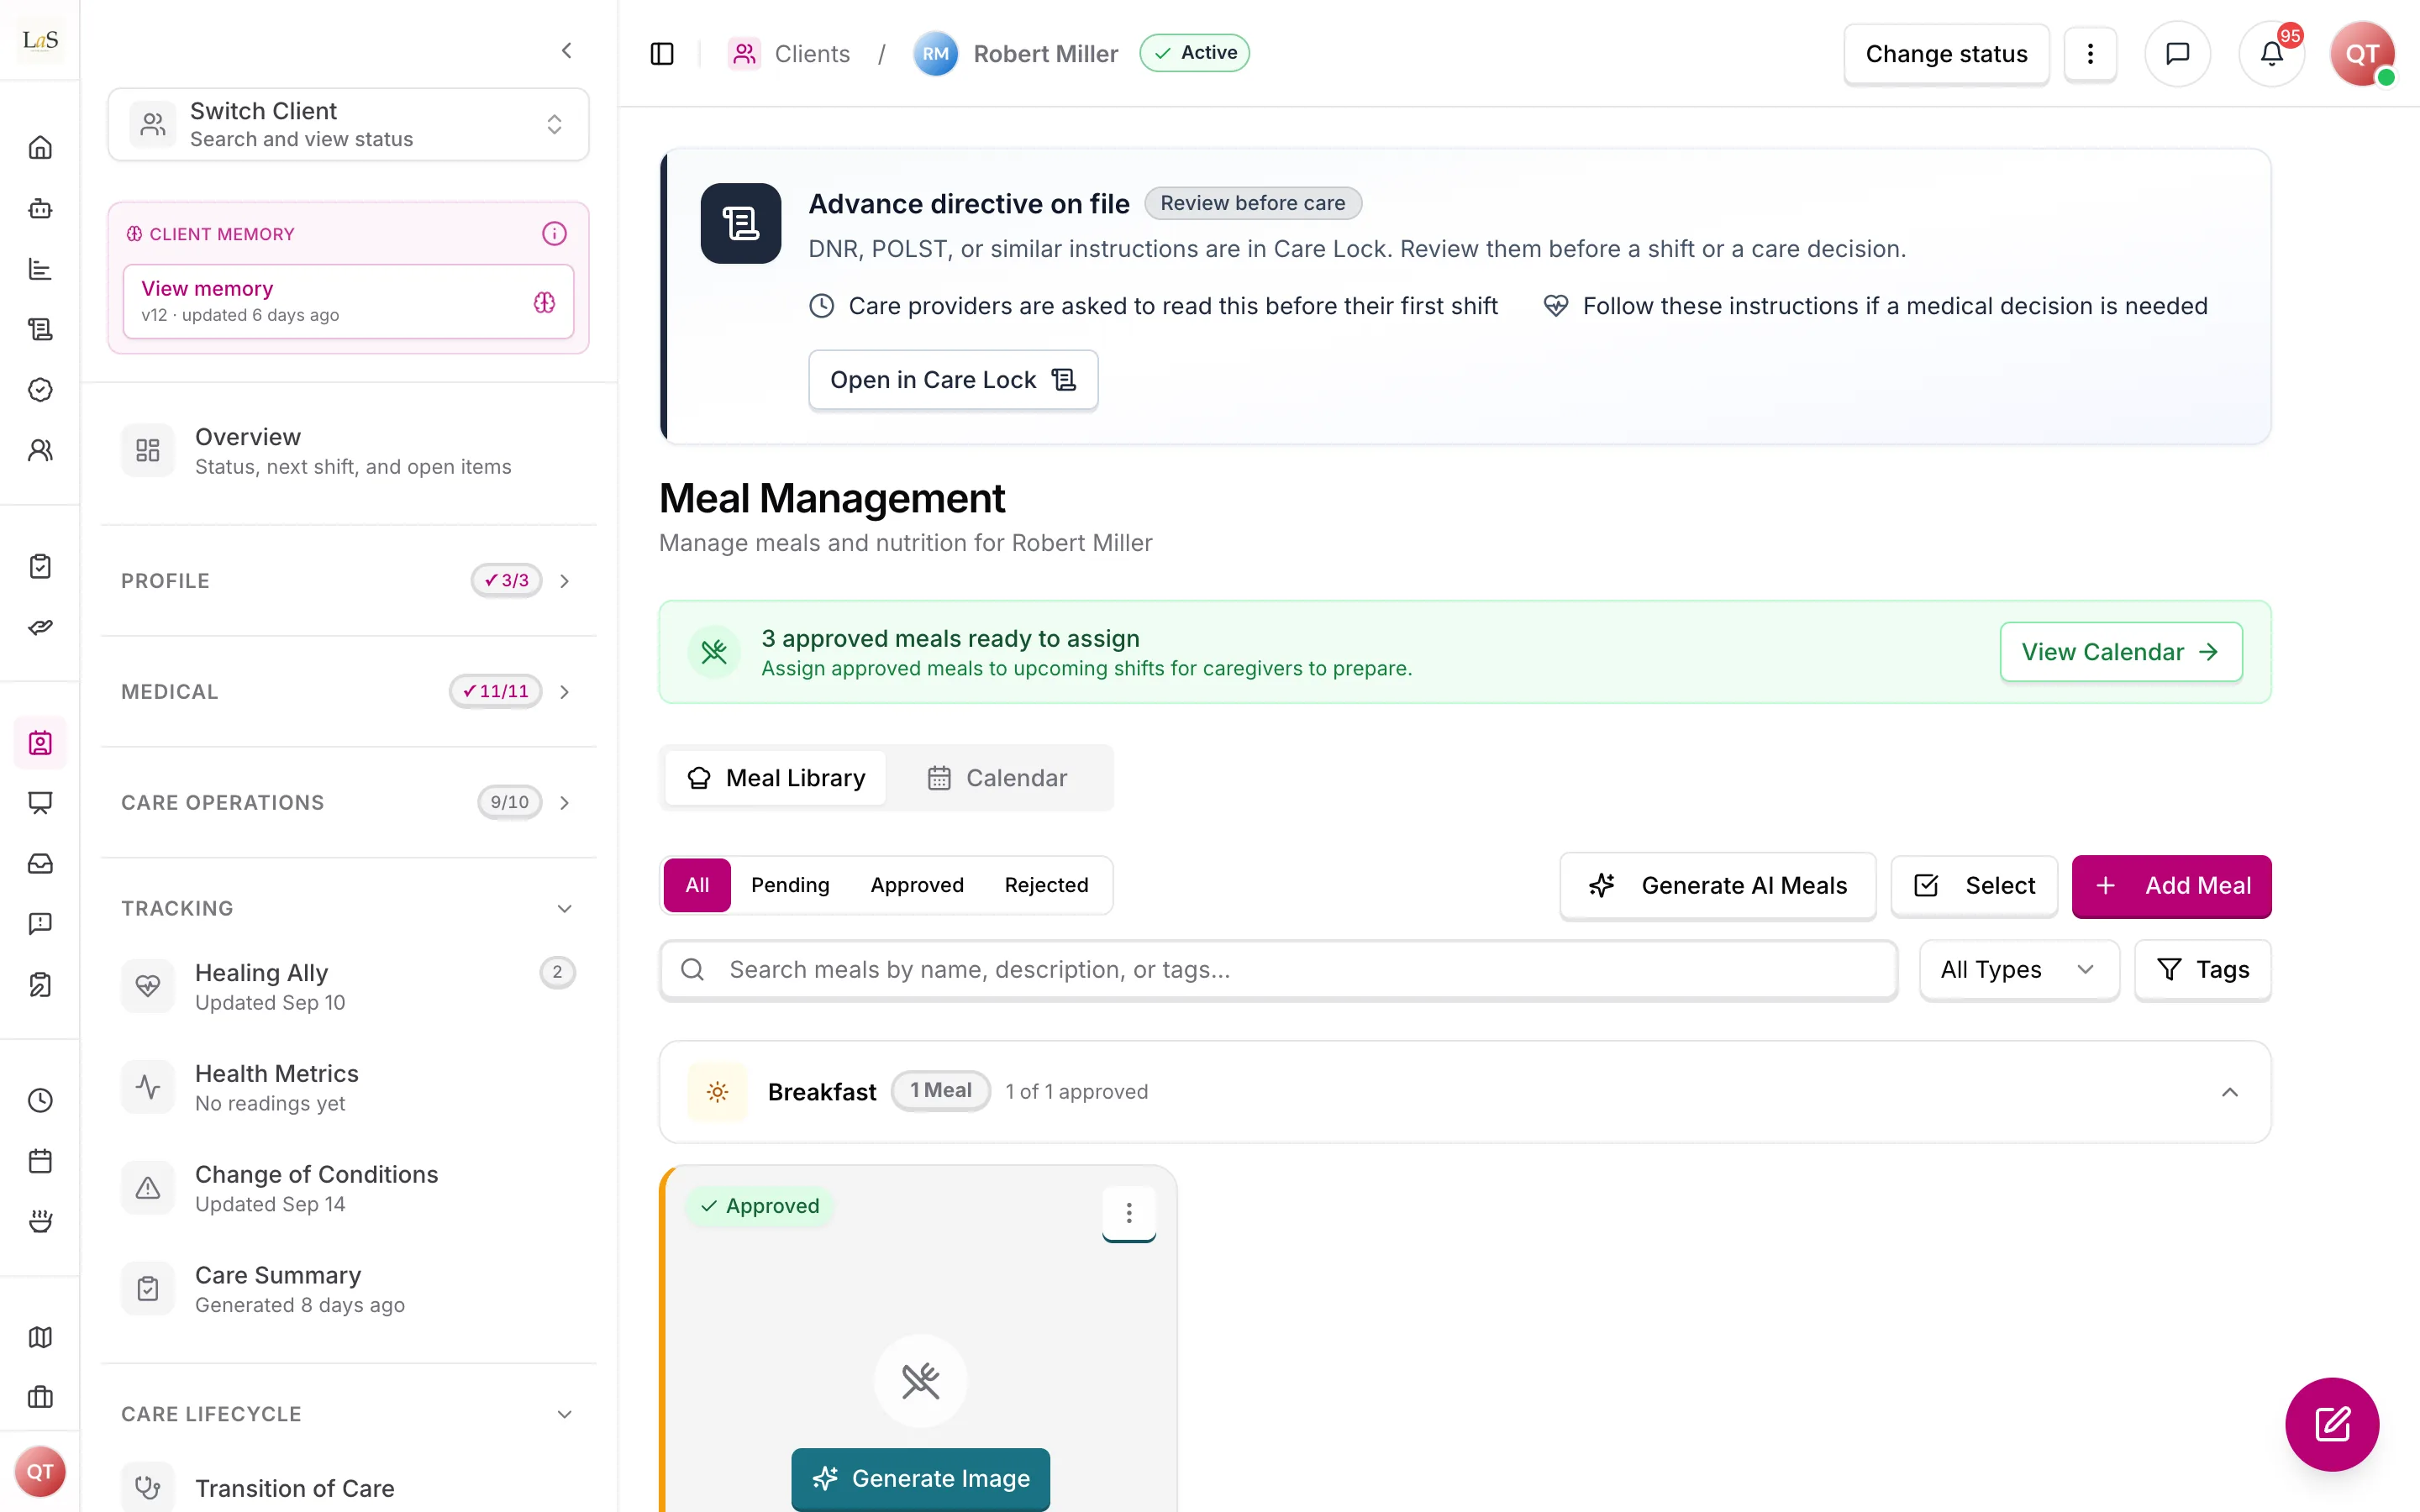
Task: Open the clock icon in left rail
Action: [40, 1100]
